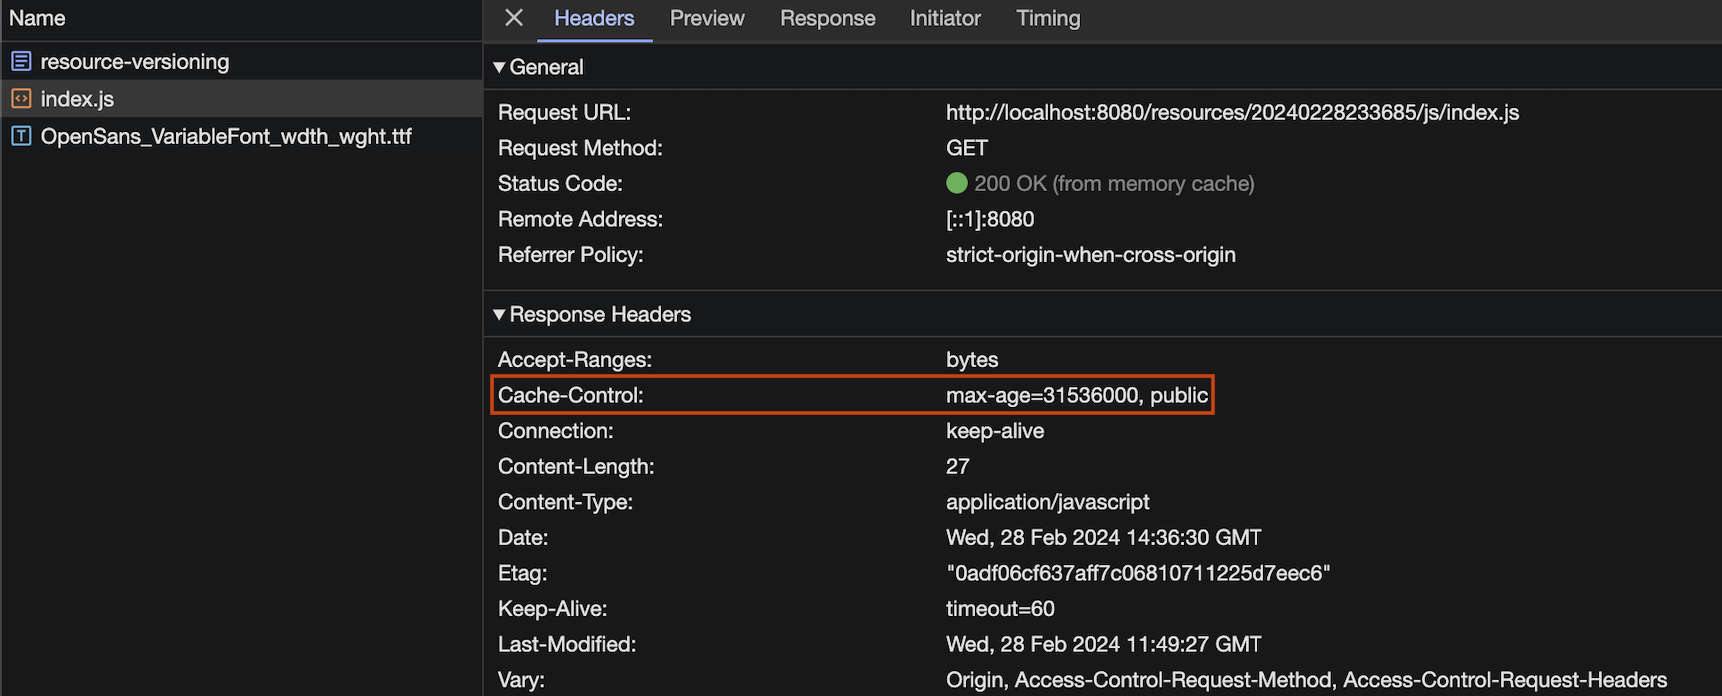
Task: Select the Remote Address value [::1]:8080
Action: pyautogui.click(x=990, y=219)
